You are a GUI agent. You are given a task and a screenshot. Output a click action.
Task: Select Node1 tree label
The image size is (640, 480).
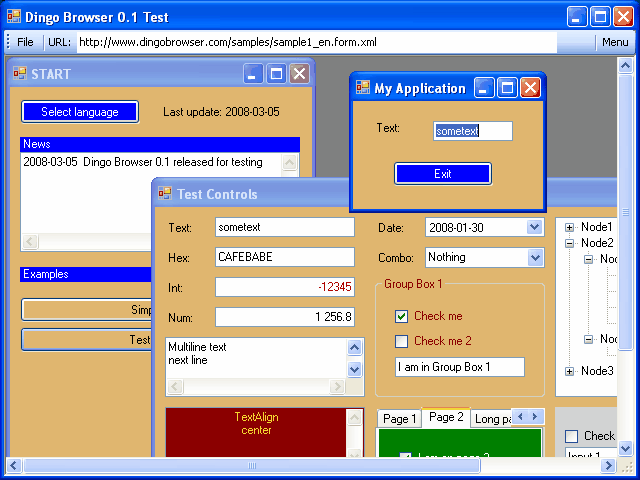[x=597, y=227]
